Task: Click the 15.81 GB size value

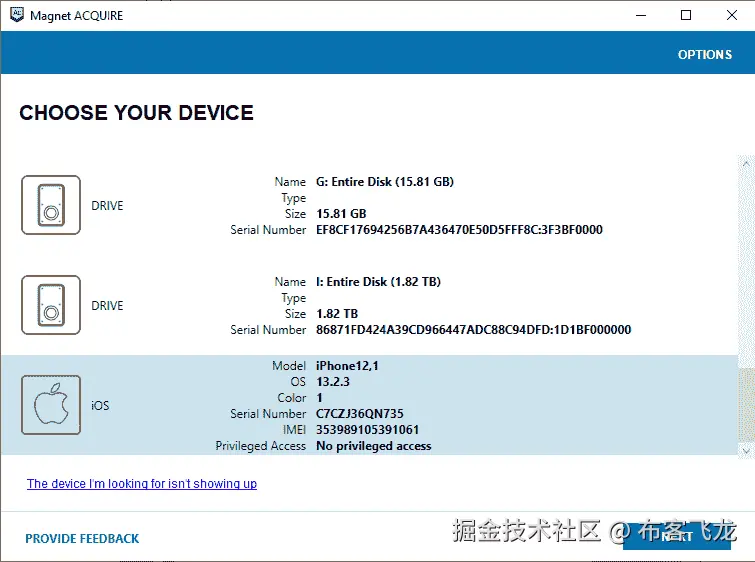Action: (x=341, y=214)
